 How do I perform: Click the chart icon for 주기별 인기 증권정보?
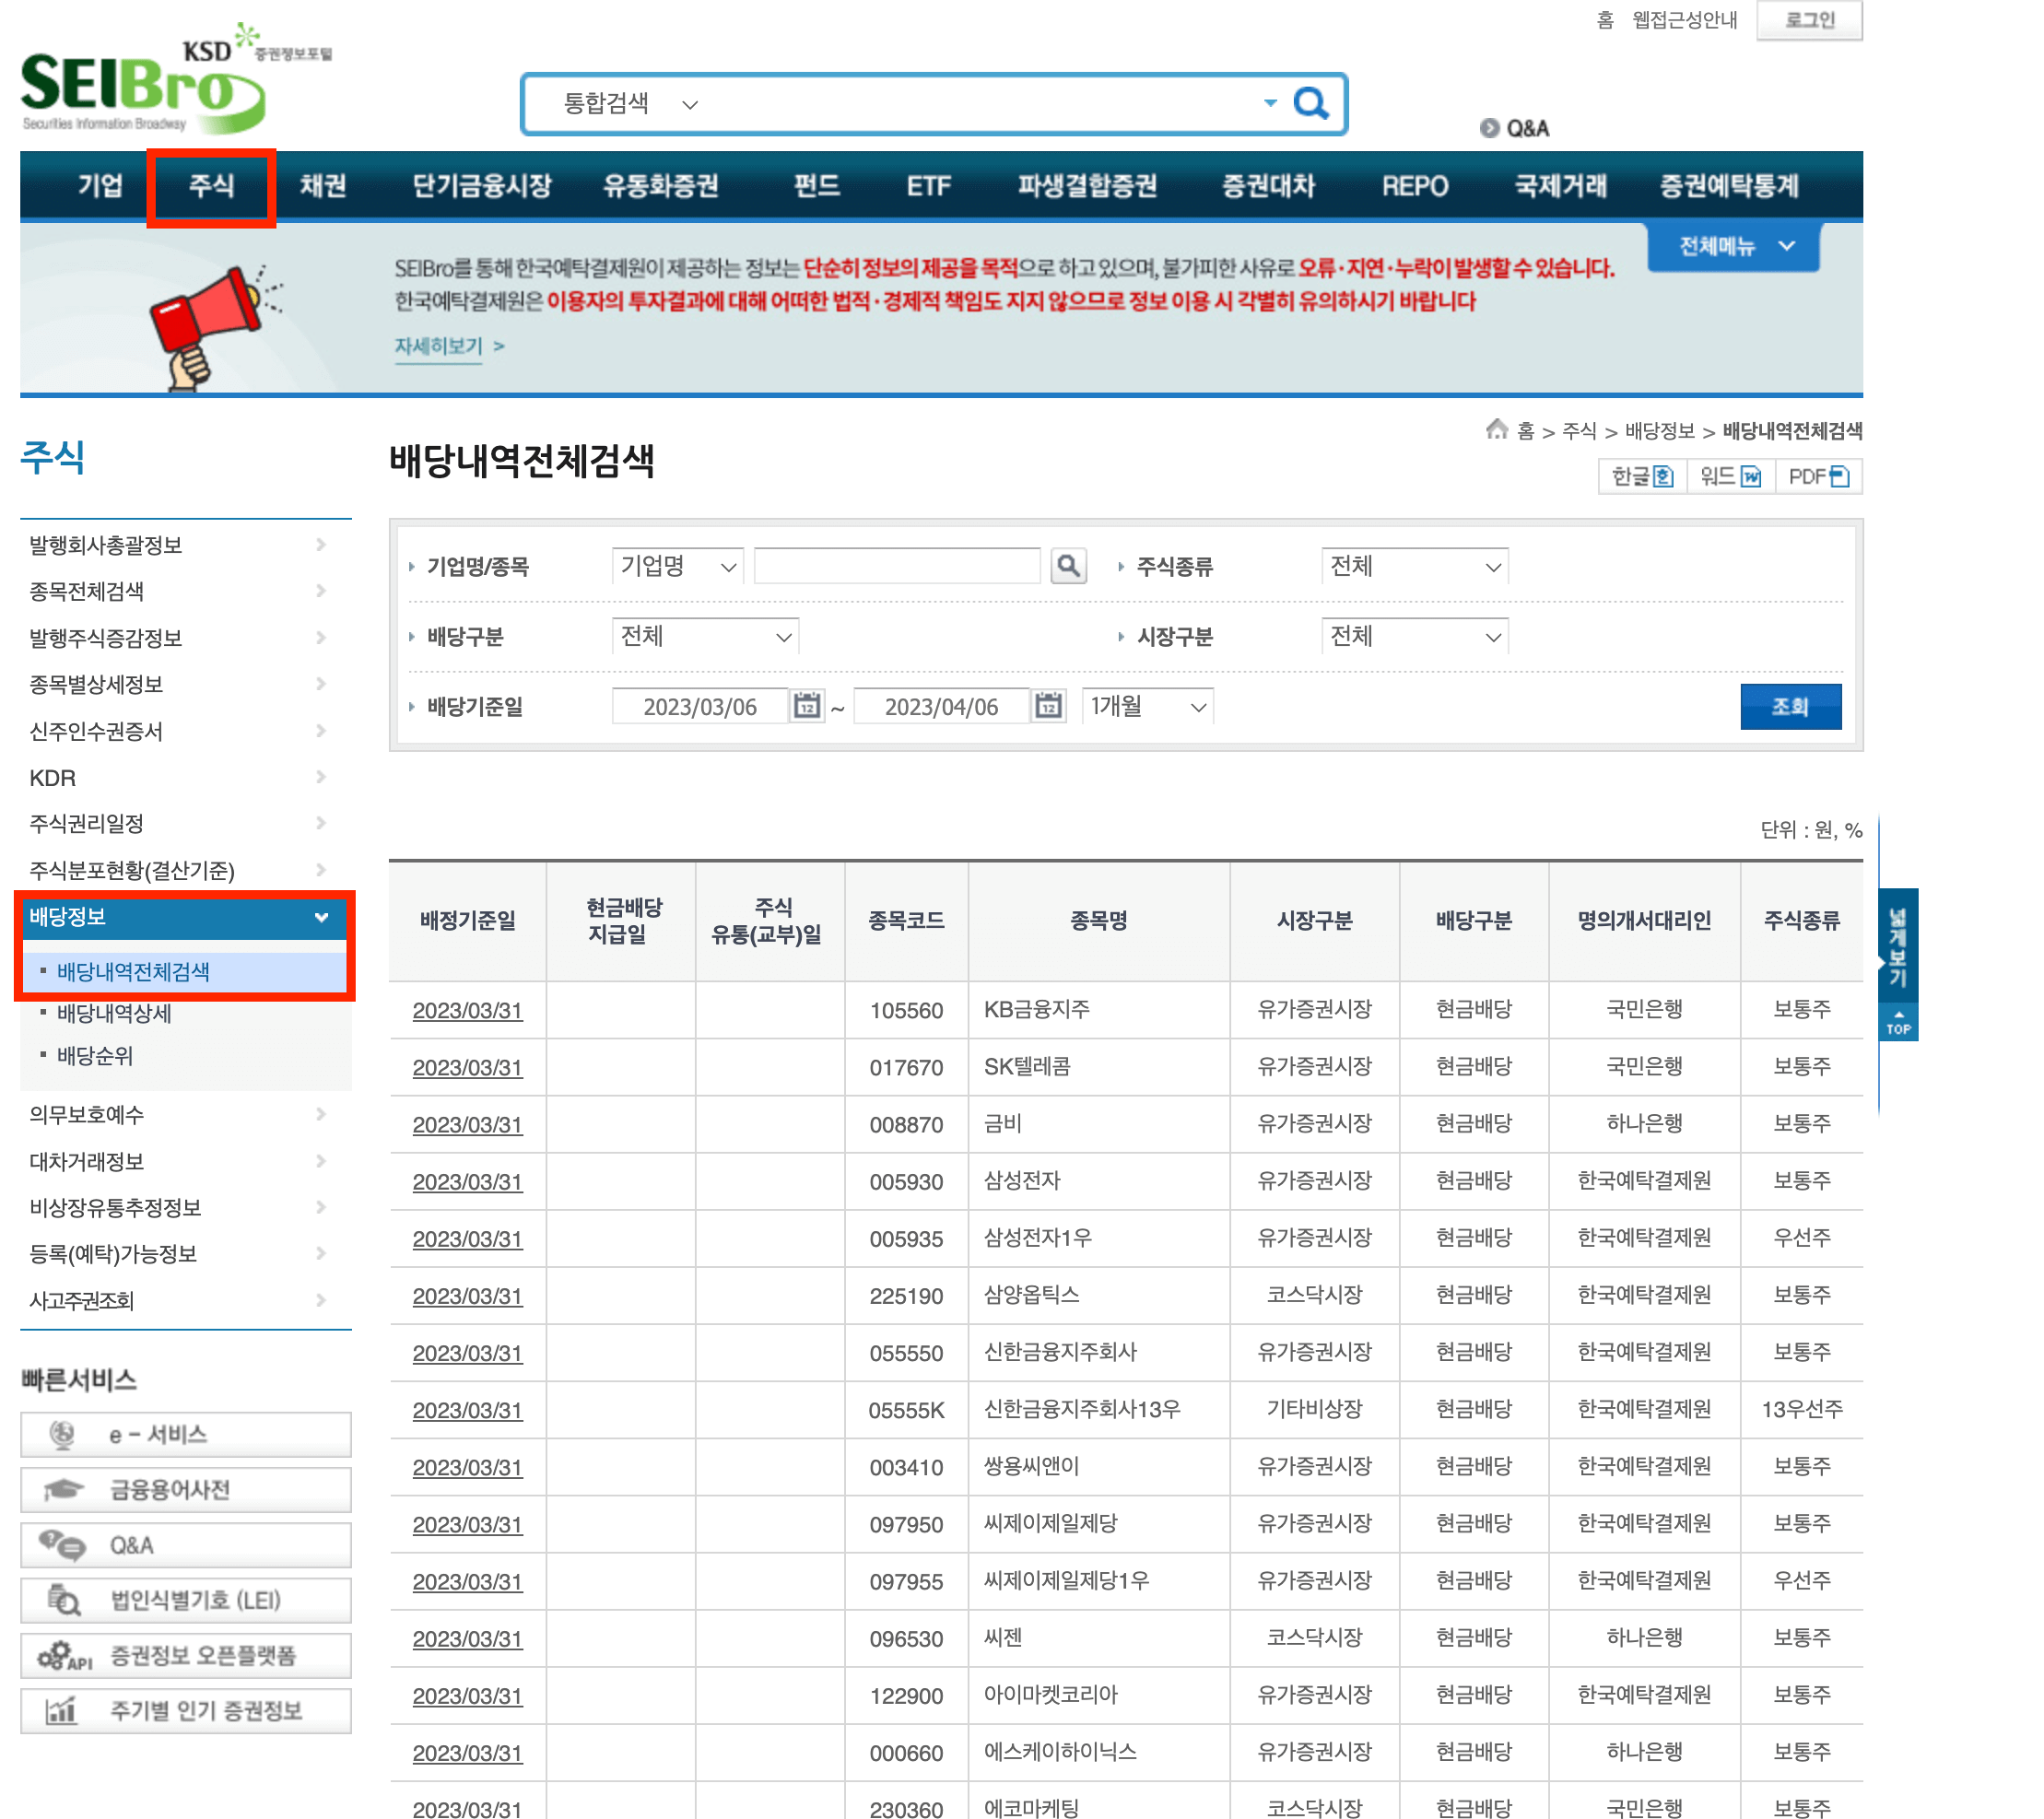point(64,1710)
